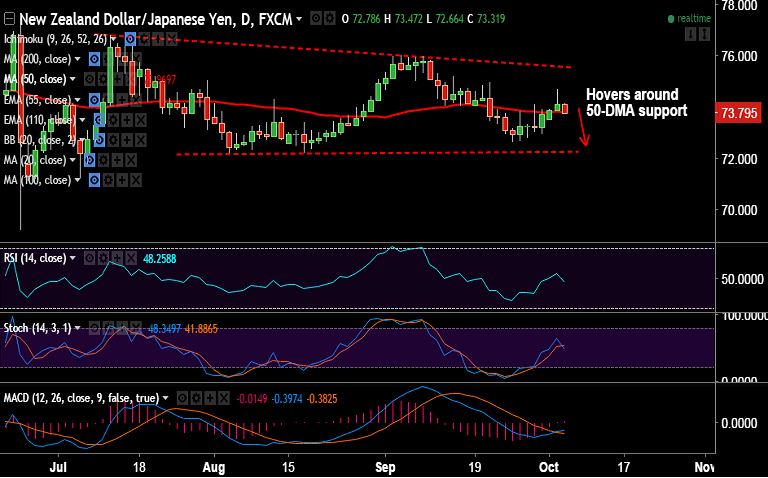Click the RSI value 48.2588

(160, 259)
